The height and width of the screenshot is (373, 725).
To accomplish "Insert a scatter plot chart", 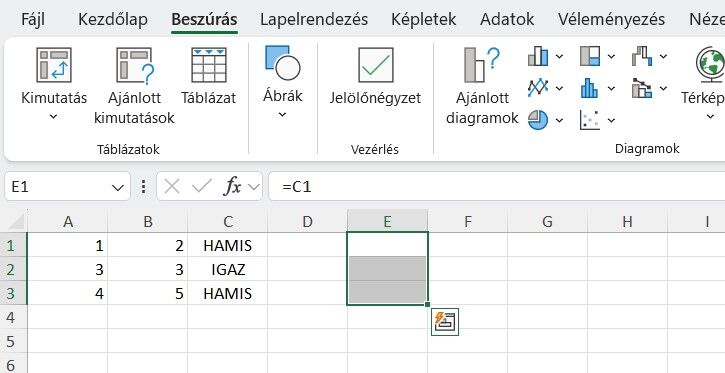I will pyautogui.click(x=590, y=120).
